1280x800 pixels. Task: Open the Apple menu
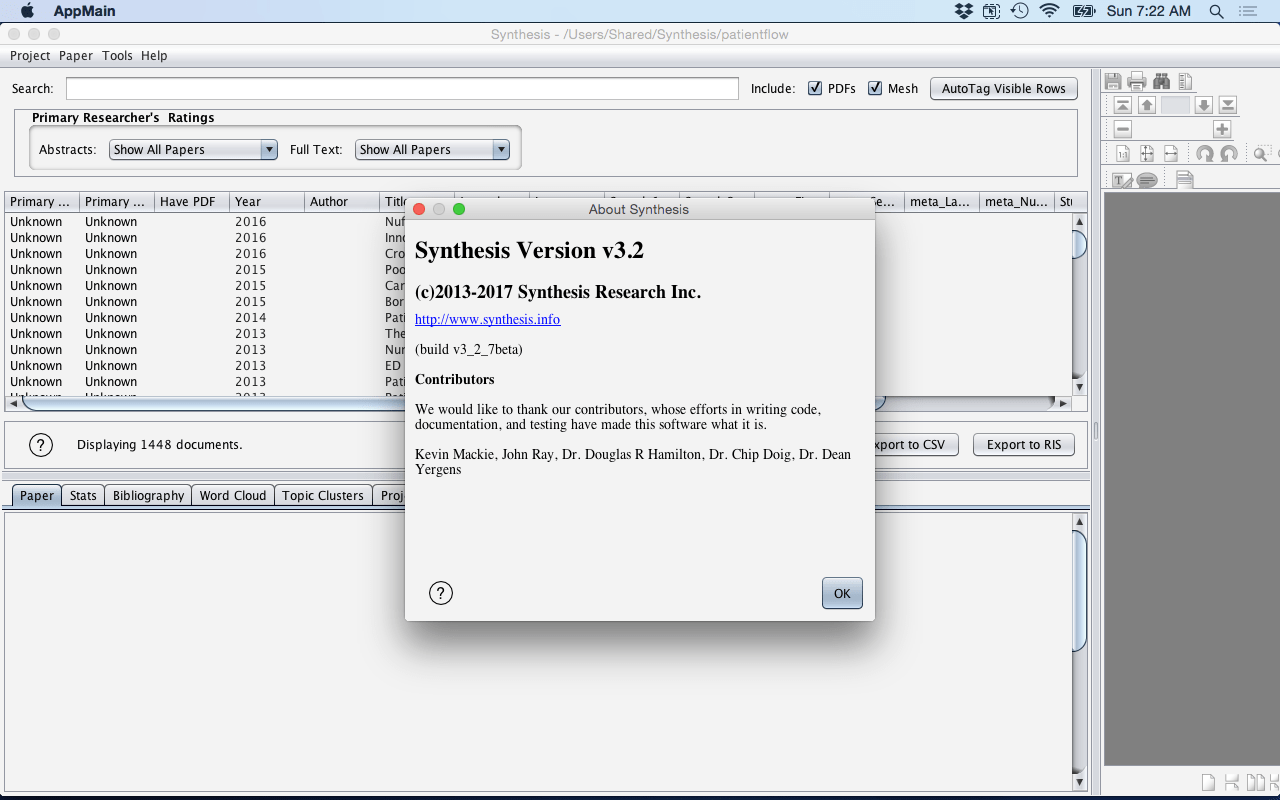click(27, 11)
